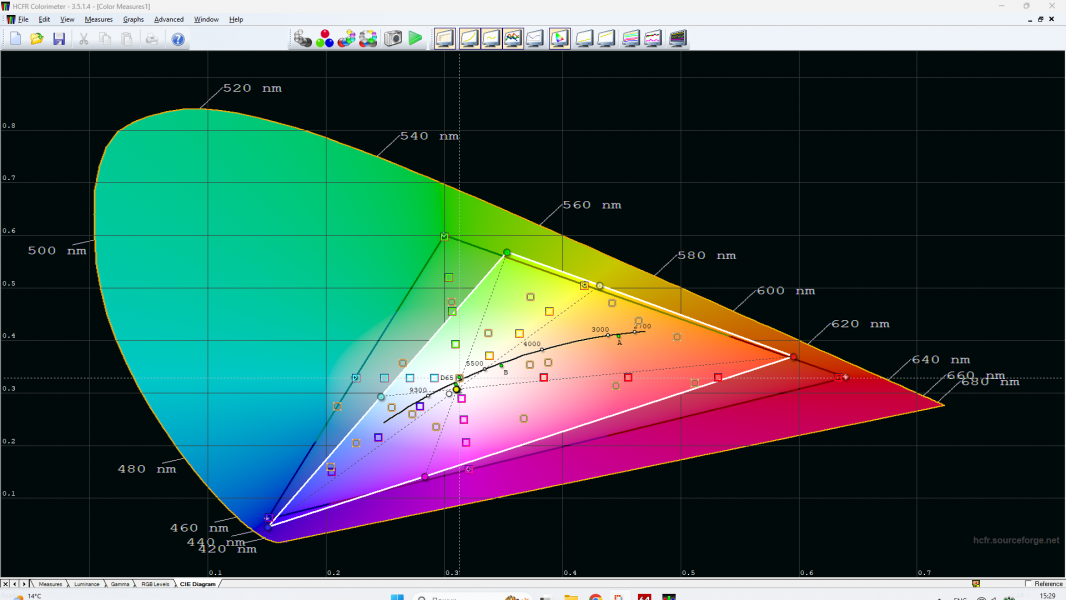This screenshot has height=600, width=1066.
Task: Switch to the Gamma tab
Action: pyautogui.click(x=120, y=584)
